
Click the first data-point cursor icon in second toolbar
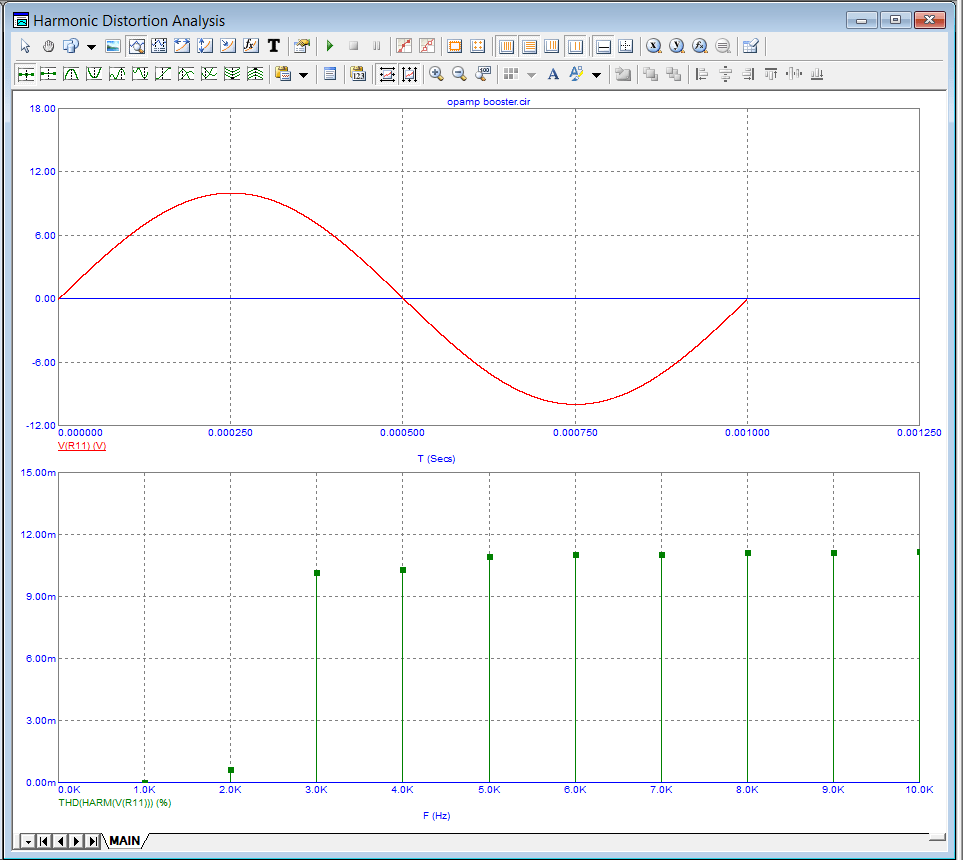tap(26, 74)
